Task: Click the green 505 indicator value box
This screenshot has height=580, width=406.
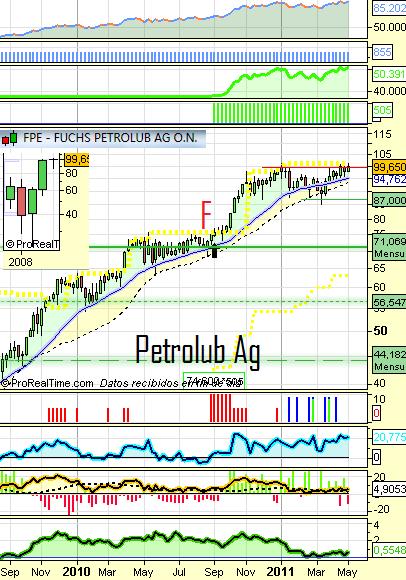Action: 382,110
